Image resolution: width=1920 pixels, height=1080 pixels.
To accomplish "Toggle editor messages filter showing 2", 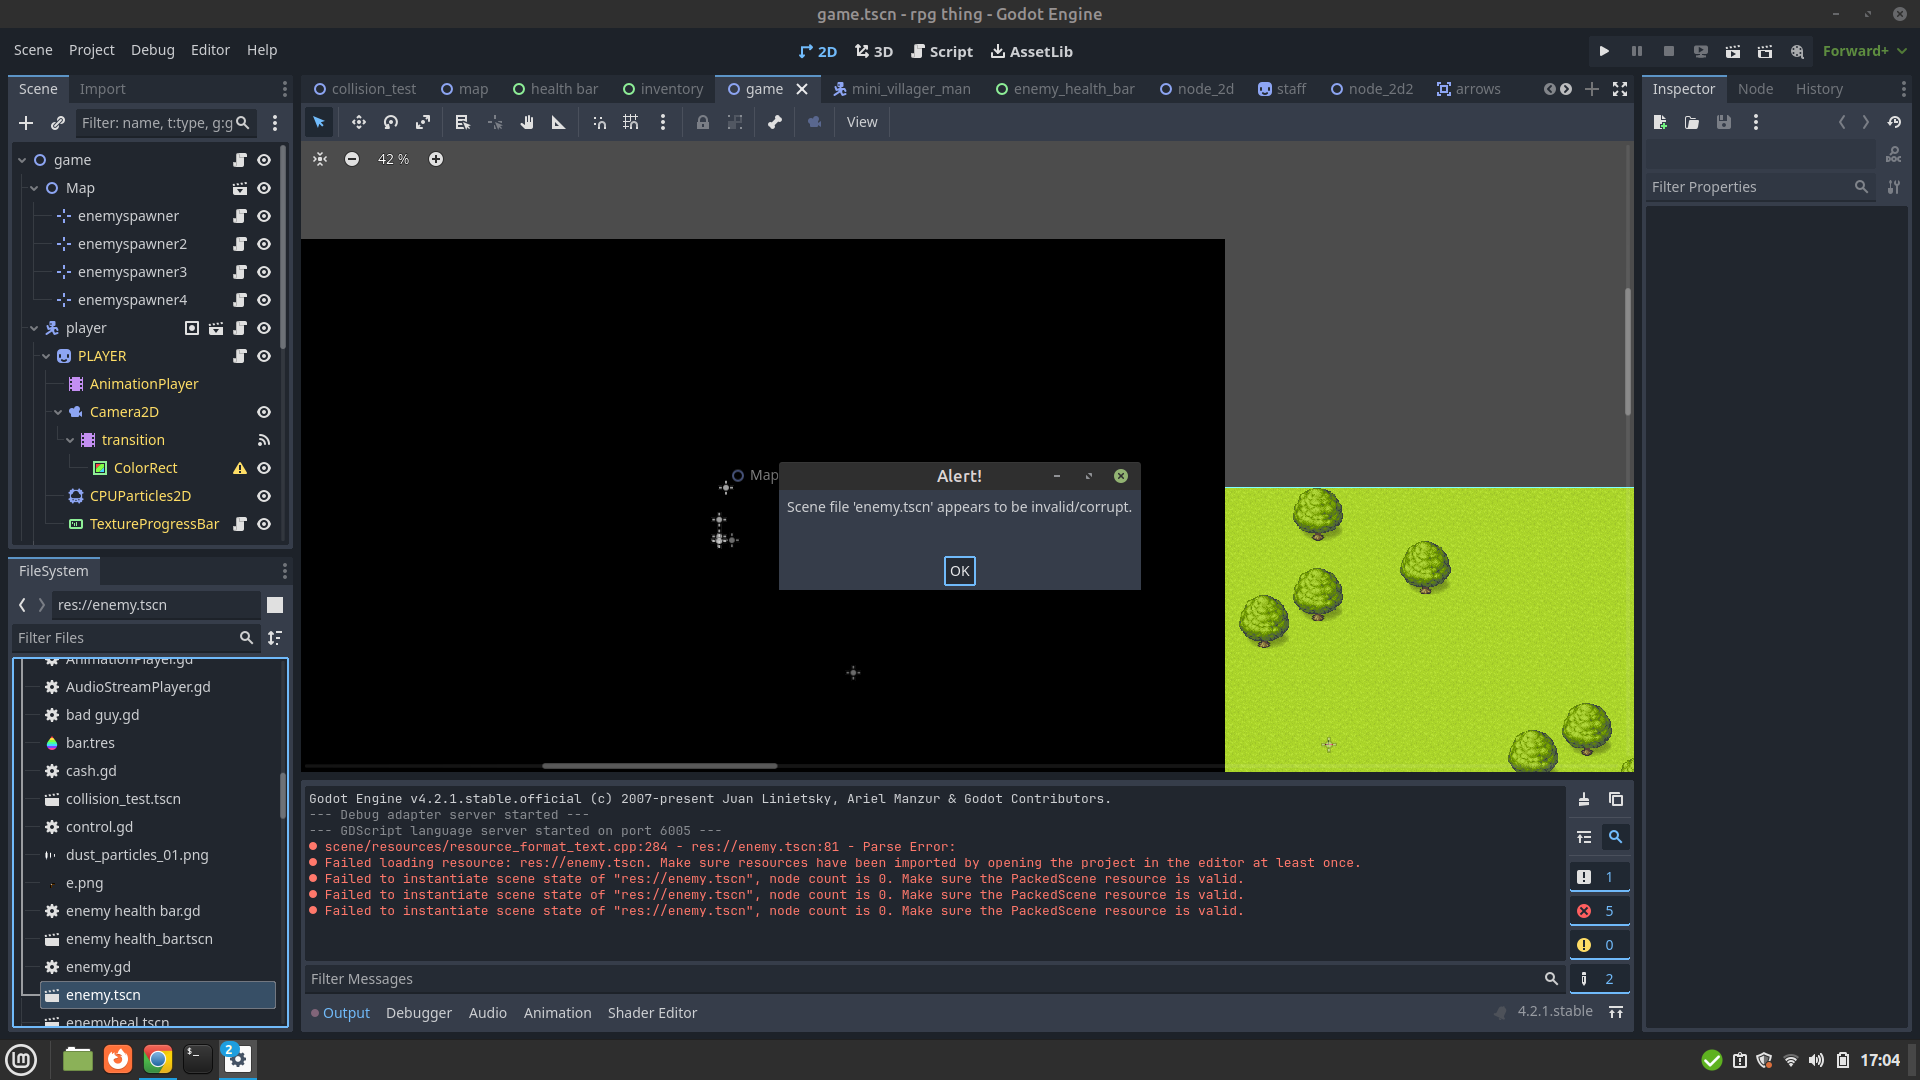I will pyautogui.click(x=1599, y=979).
